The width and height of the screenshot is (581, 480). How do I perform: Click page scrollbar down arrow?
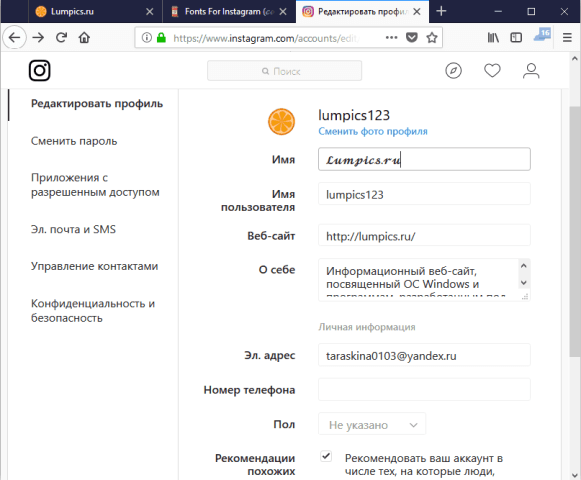pos(574,474)
